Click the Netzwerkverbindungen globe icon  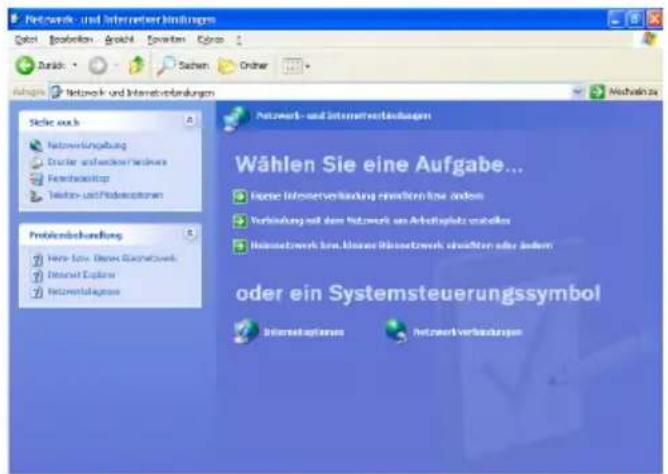396,330
